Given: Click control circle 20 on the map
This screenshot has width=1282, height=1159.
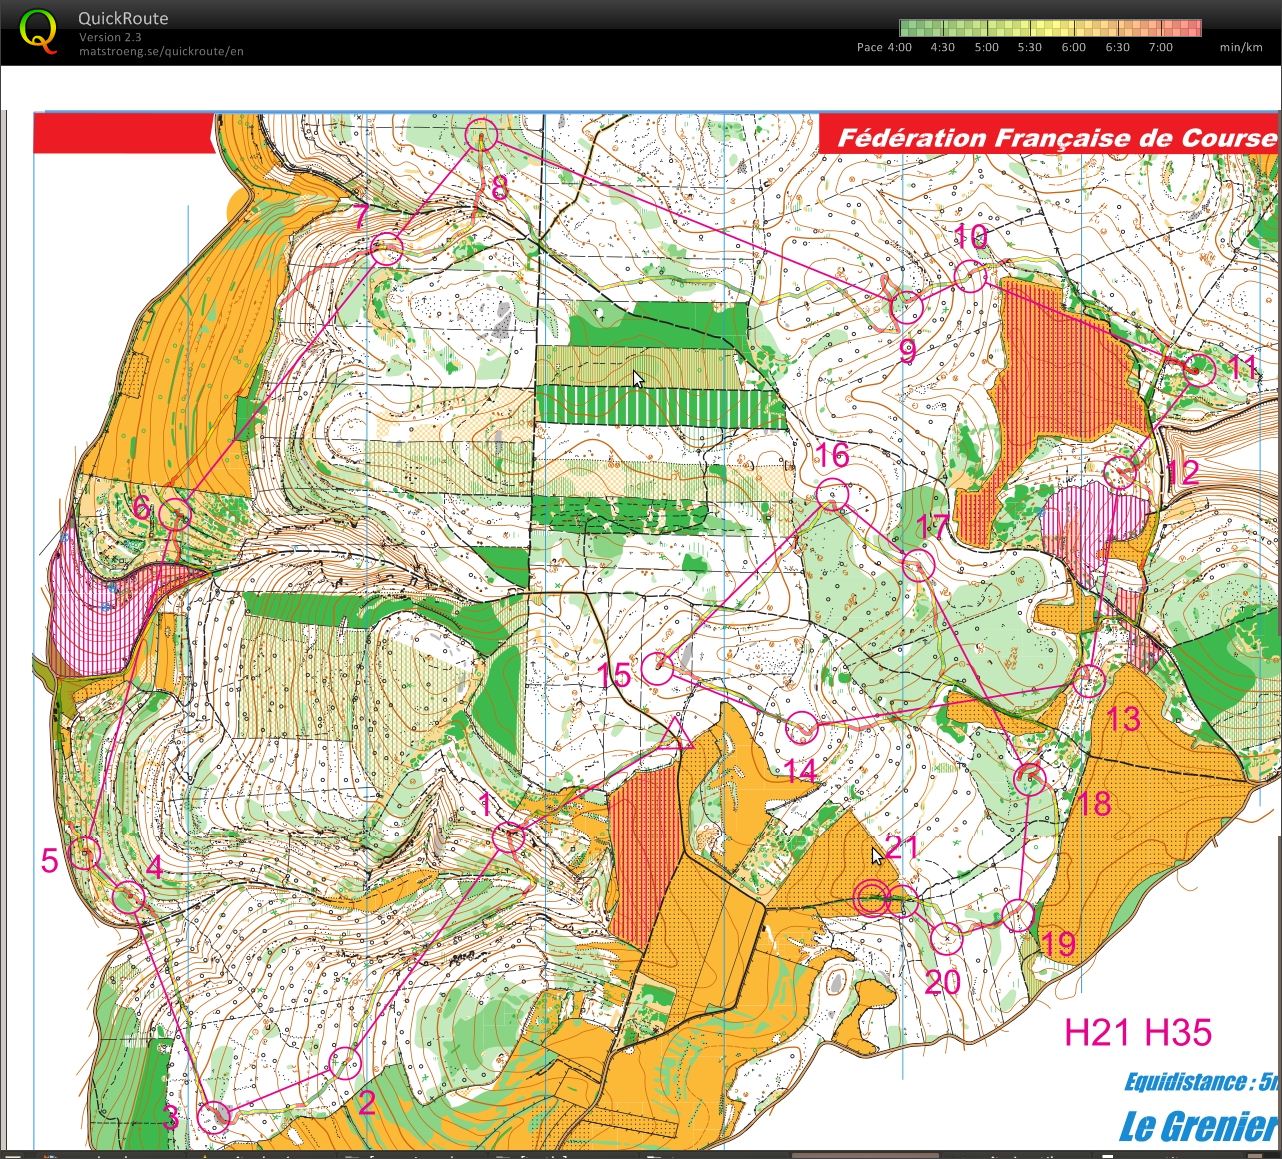Looking at the screenshot, I should coord(946,938).
